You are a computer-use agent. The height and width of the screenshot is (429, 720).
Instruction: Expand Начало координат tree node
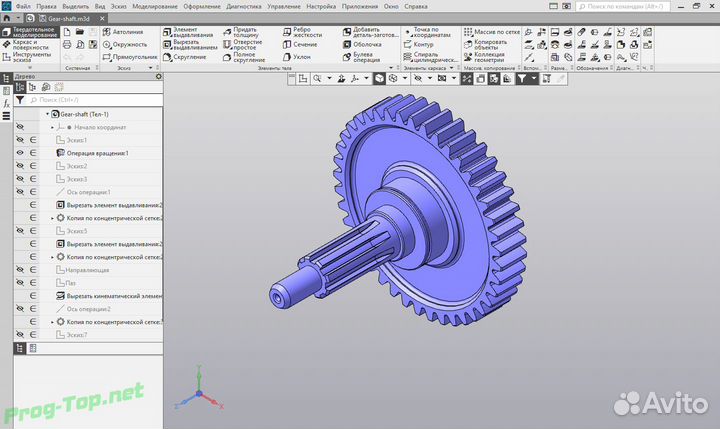tap(53, 127)
